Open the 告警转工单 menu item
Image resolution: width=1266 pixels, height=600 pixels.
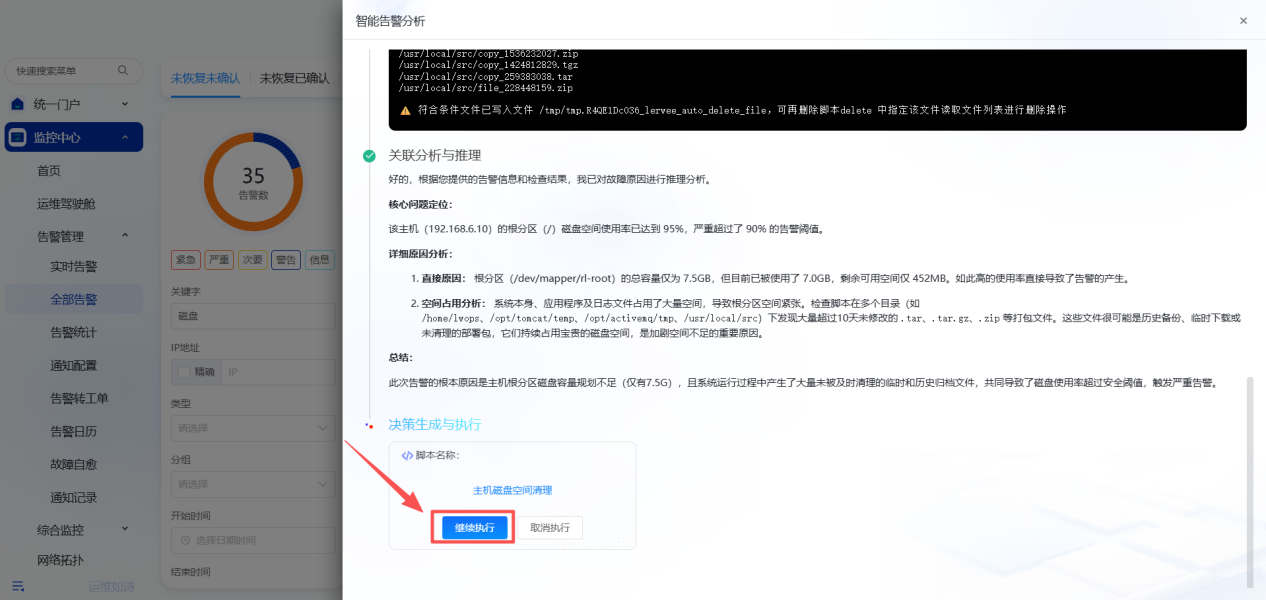(x=79, y=398)
